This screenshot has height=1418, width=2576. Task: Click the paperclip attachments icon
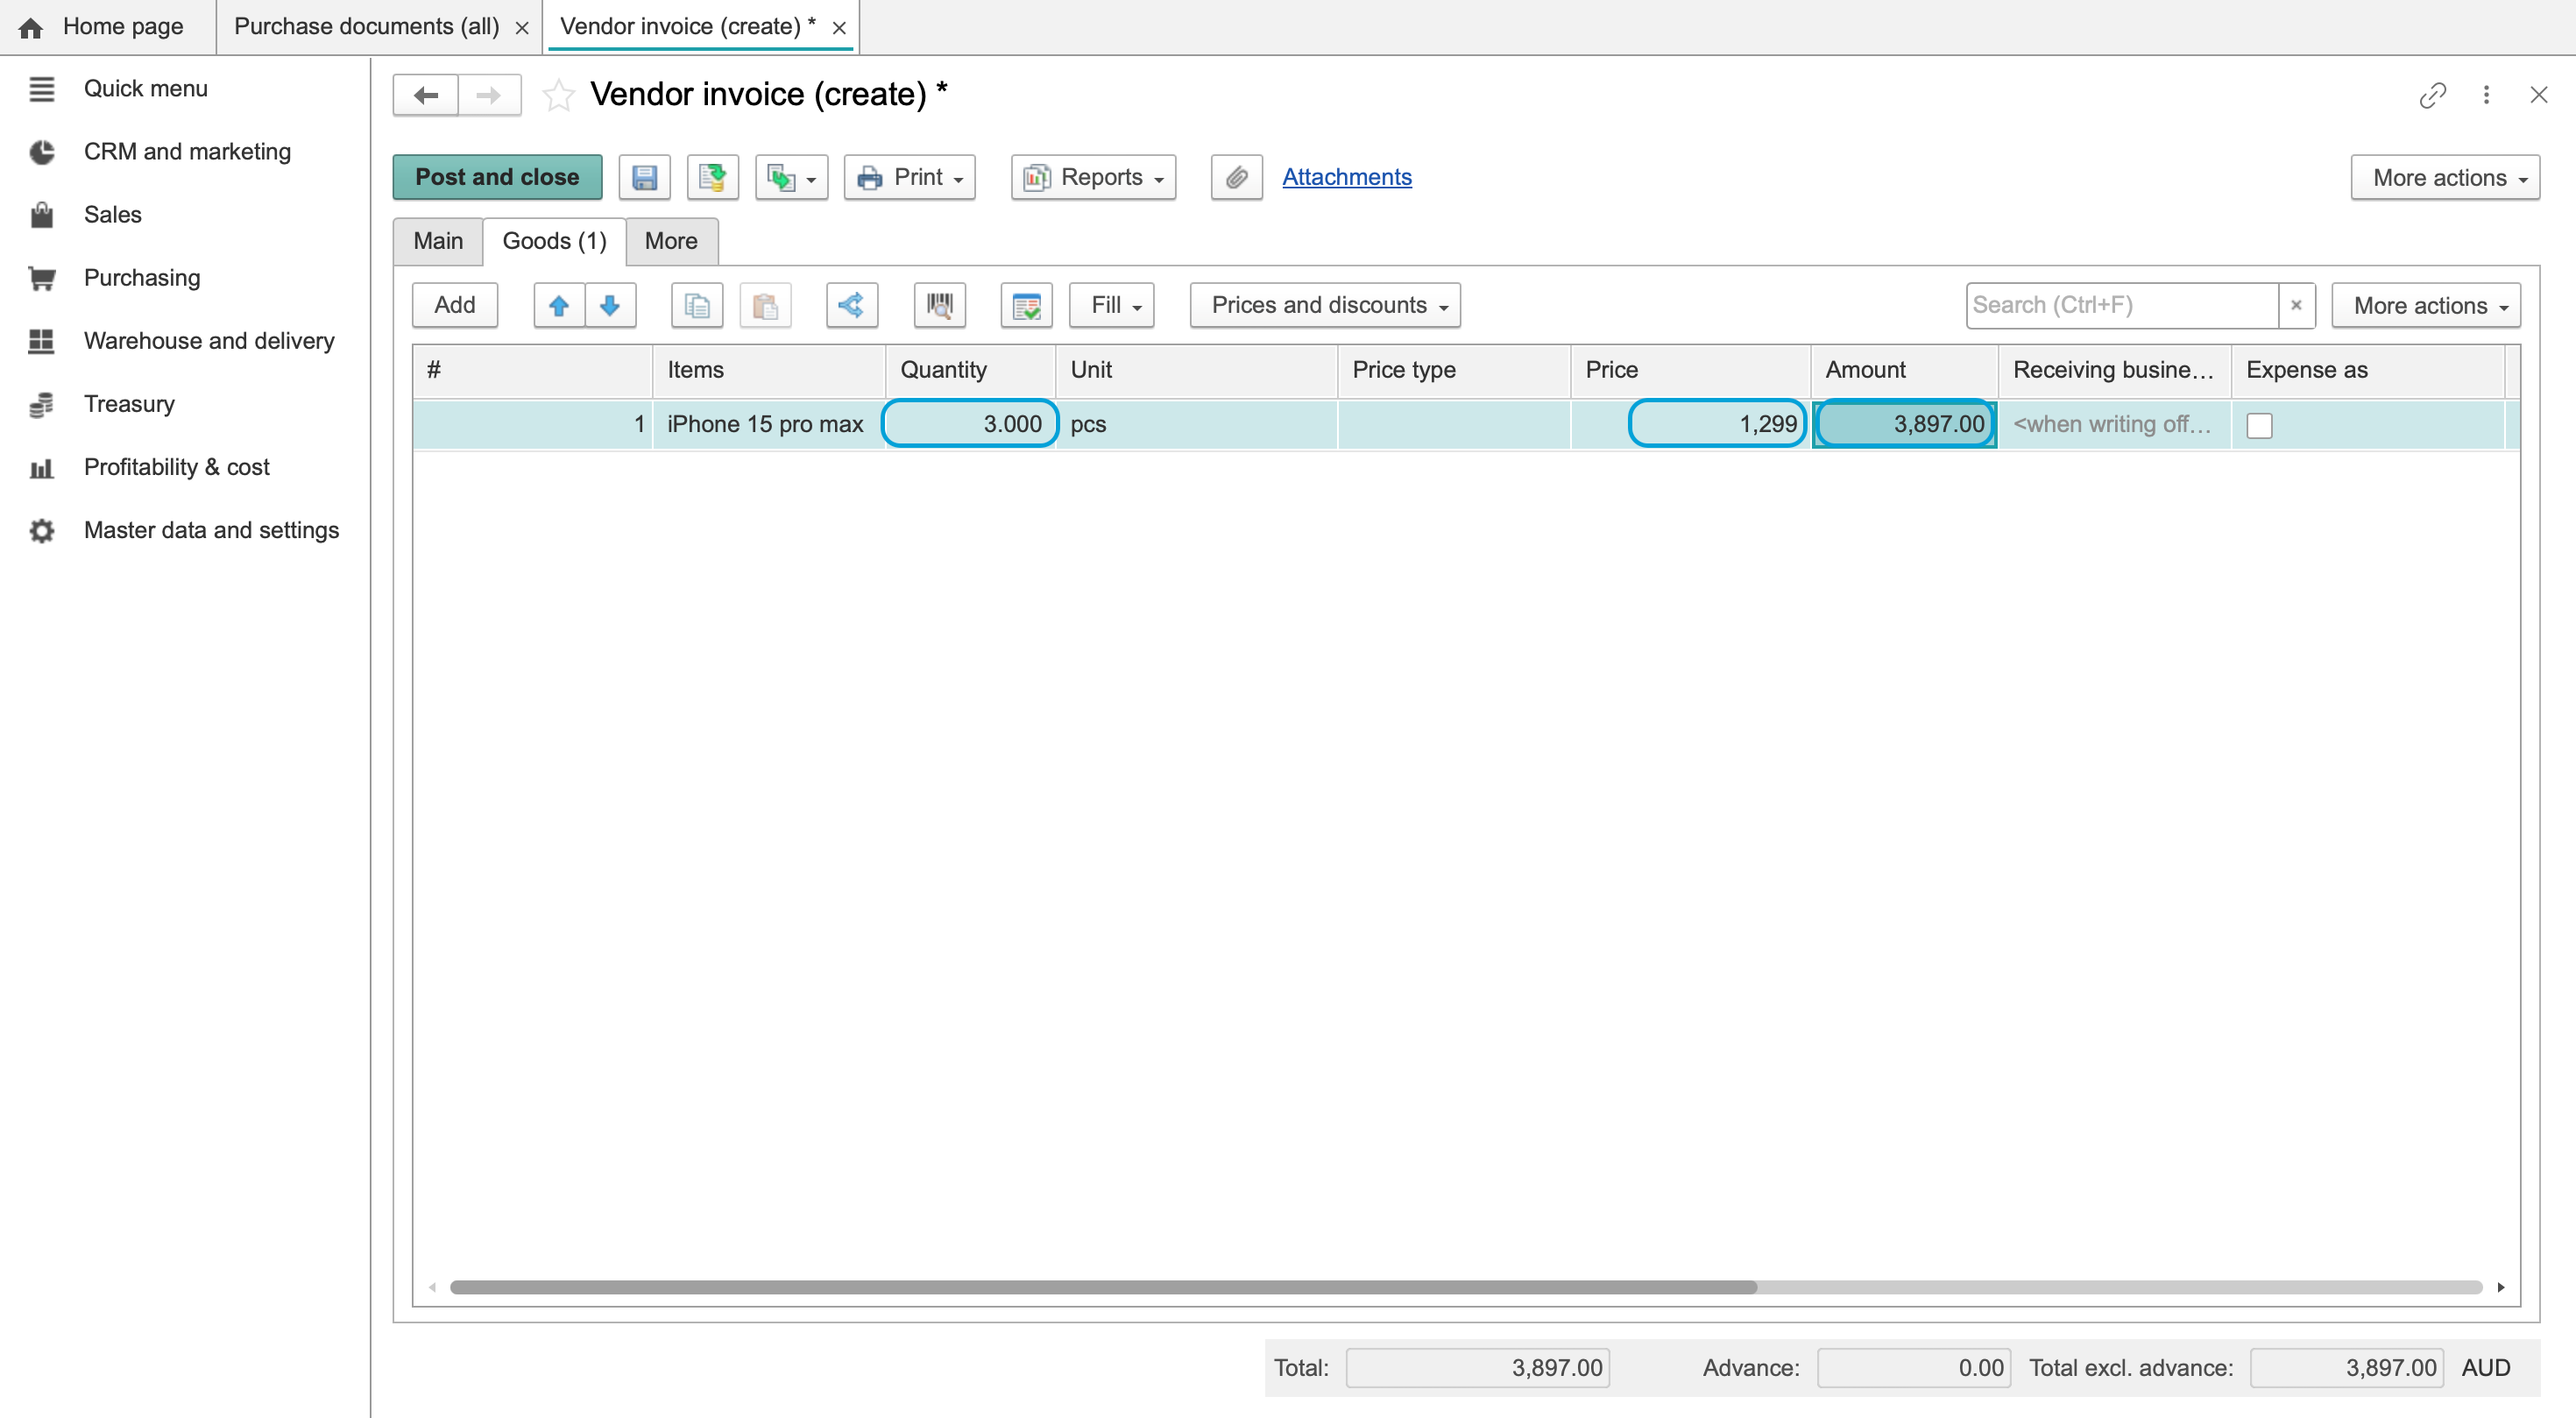tap(1236, 177)
